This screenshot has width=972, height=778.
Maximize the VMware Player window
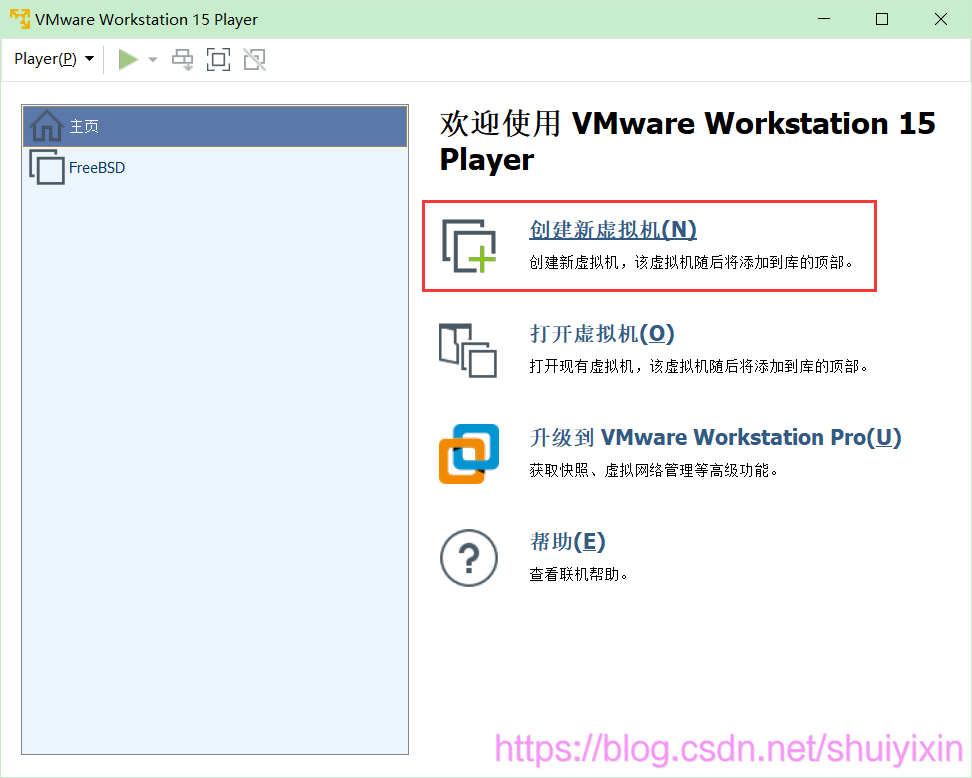tap(882, 19)
